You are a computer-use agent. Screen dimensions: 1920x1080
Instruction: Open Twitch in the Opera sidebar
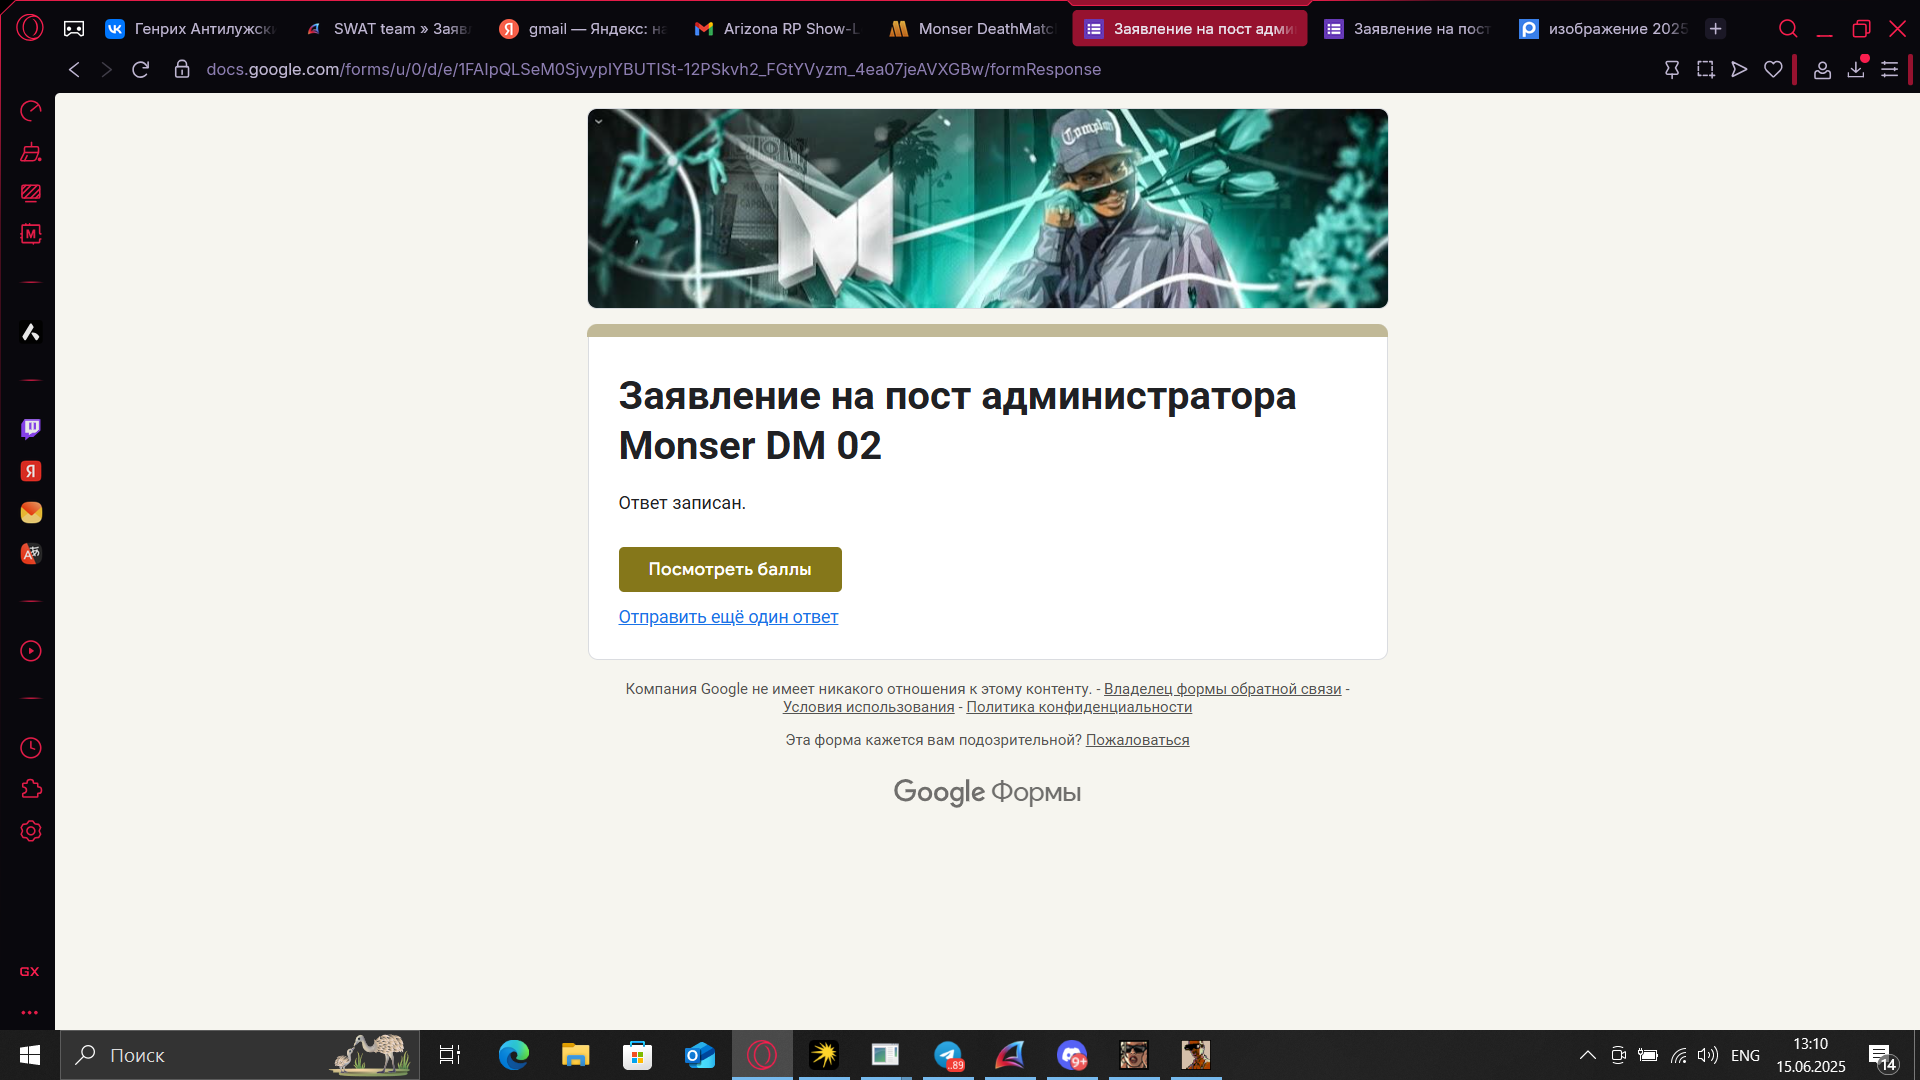pyautogui.click(x=31, y=429)
